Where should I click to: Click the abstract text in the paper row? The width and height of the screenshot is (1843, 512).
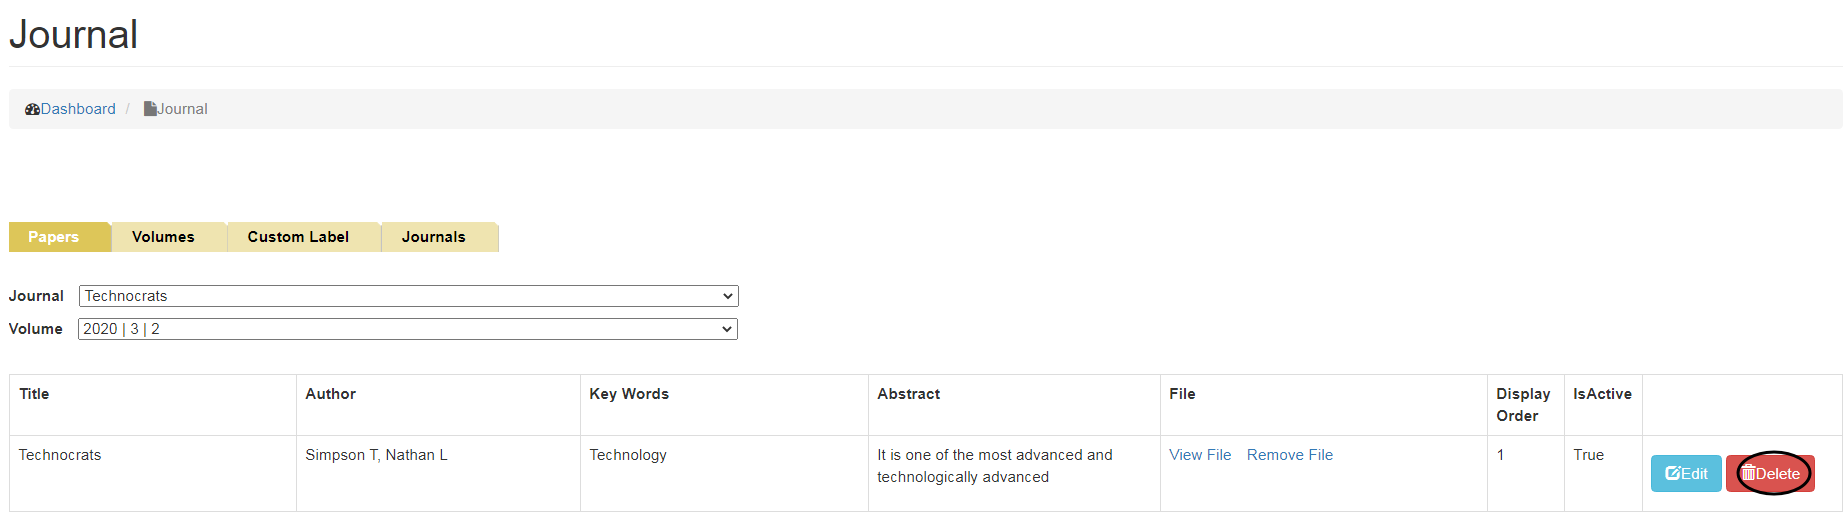(x=994, y=466)
